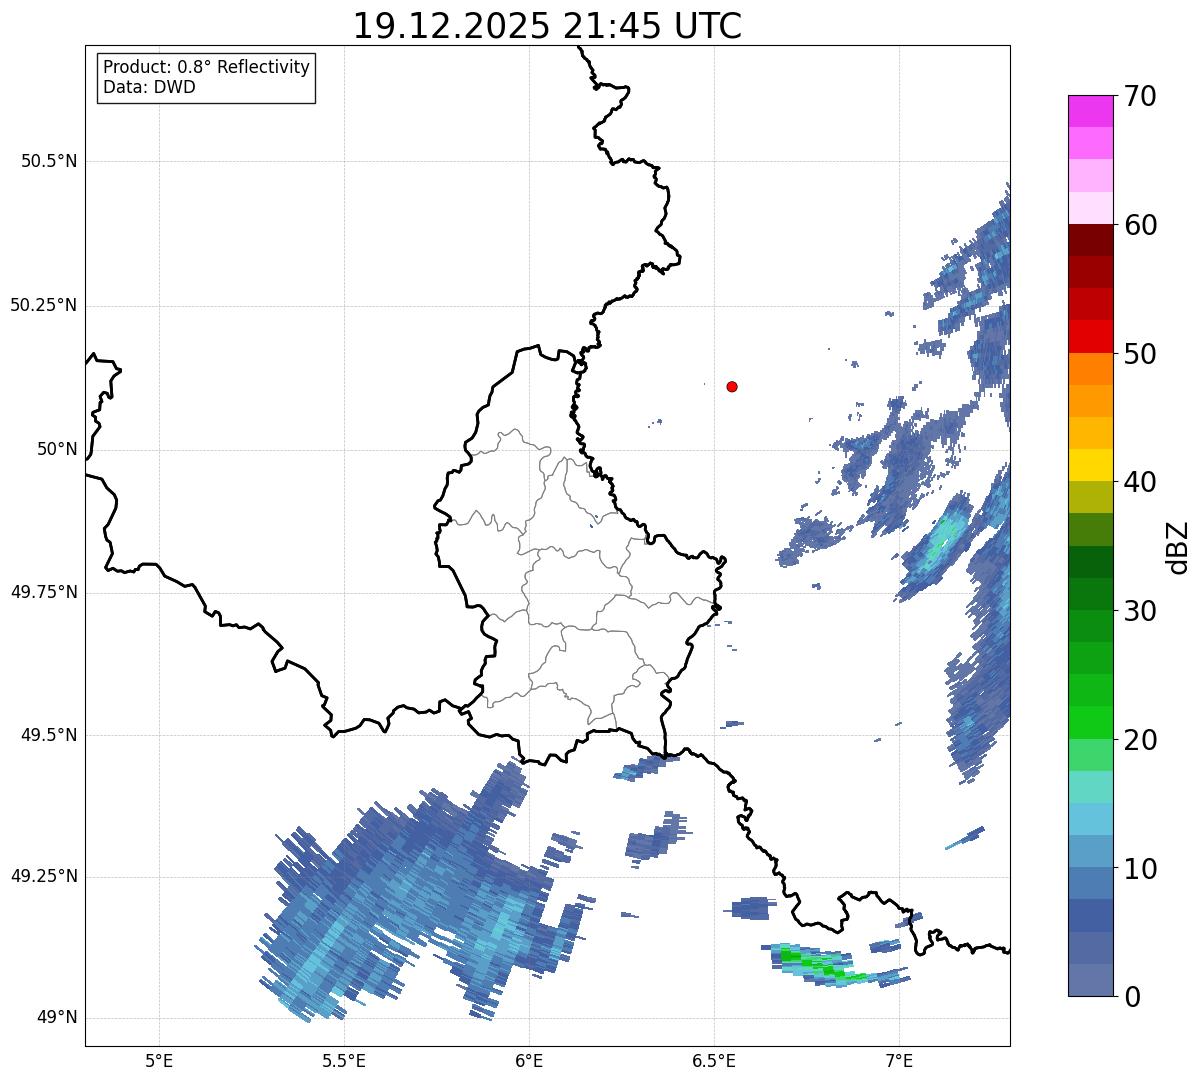This screenshot has height=1081, width=1202.
Task: Click the colorbar tick label "70"
Action: pyautogui.click(x=1140, y=96)
